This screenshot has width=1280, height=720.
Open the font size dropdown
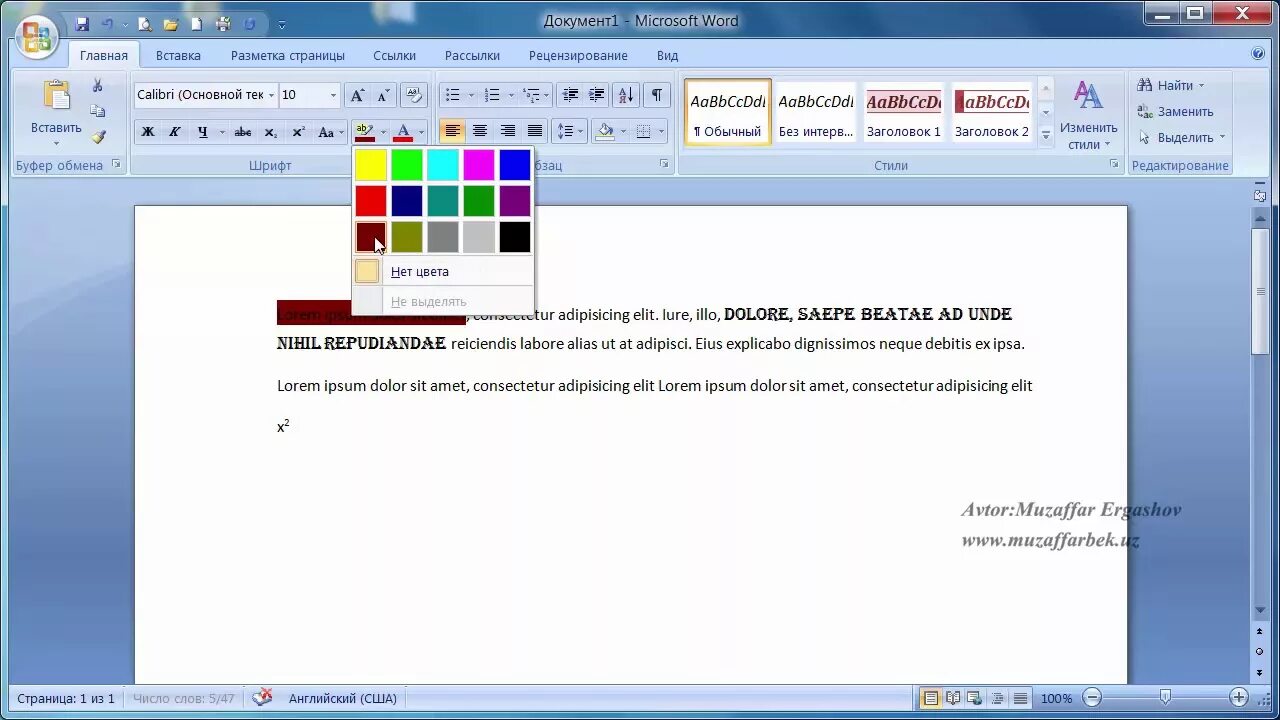(x=333, y=95)
